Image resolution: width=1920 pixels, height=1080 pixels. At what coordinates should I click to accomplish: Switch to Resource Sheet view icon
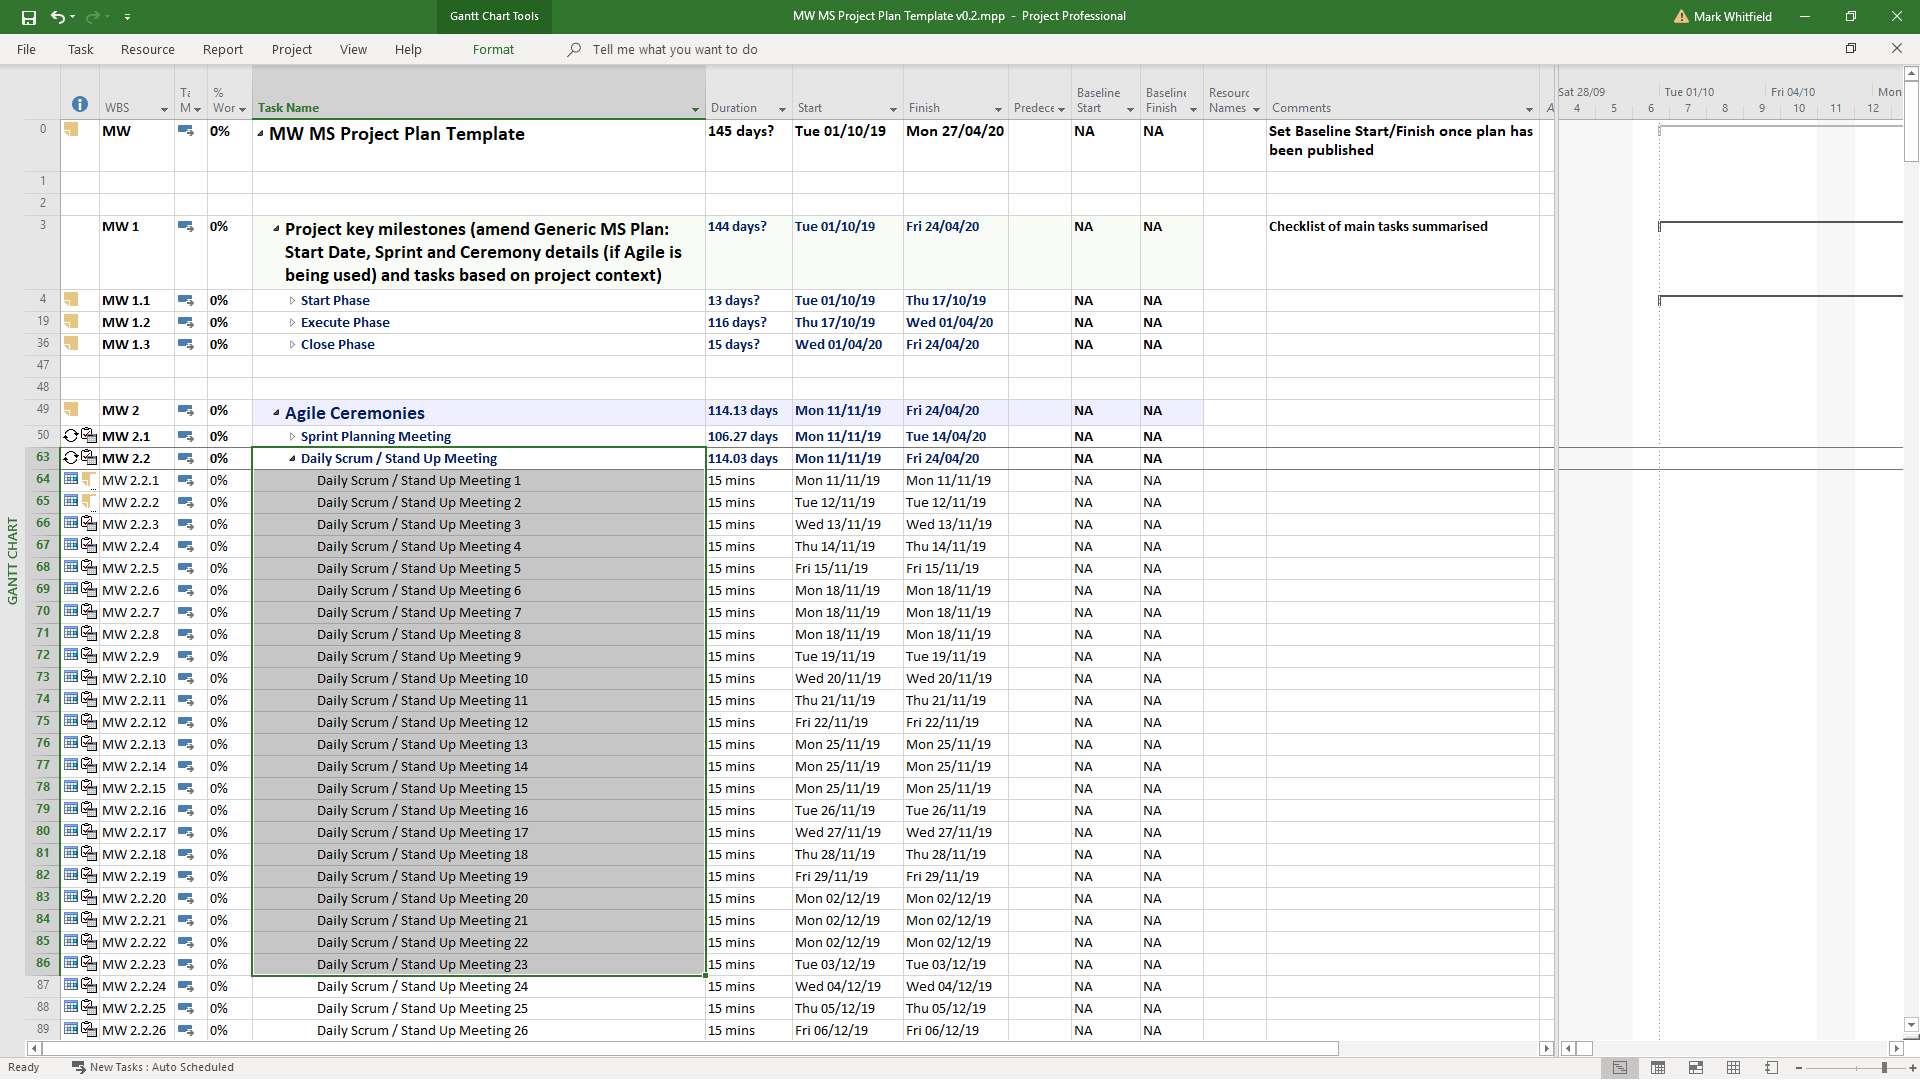click(x=1734, y=1068)
